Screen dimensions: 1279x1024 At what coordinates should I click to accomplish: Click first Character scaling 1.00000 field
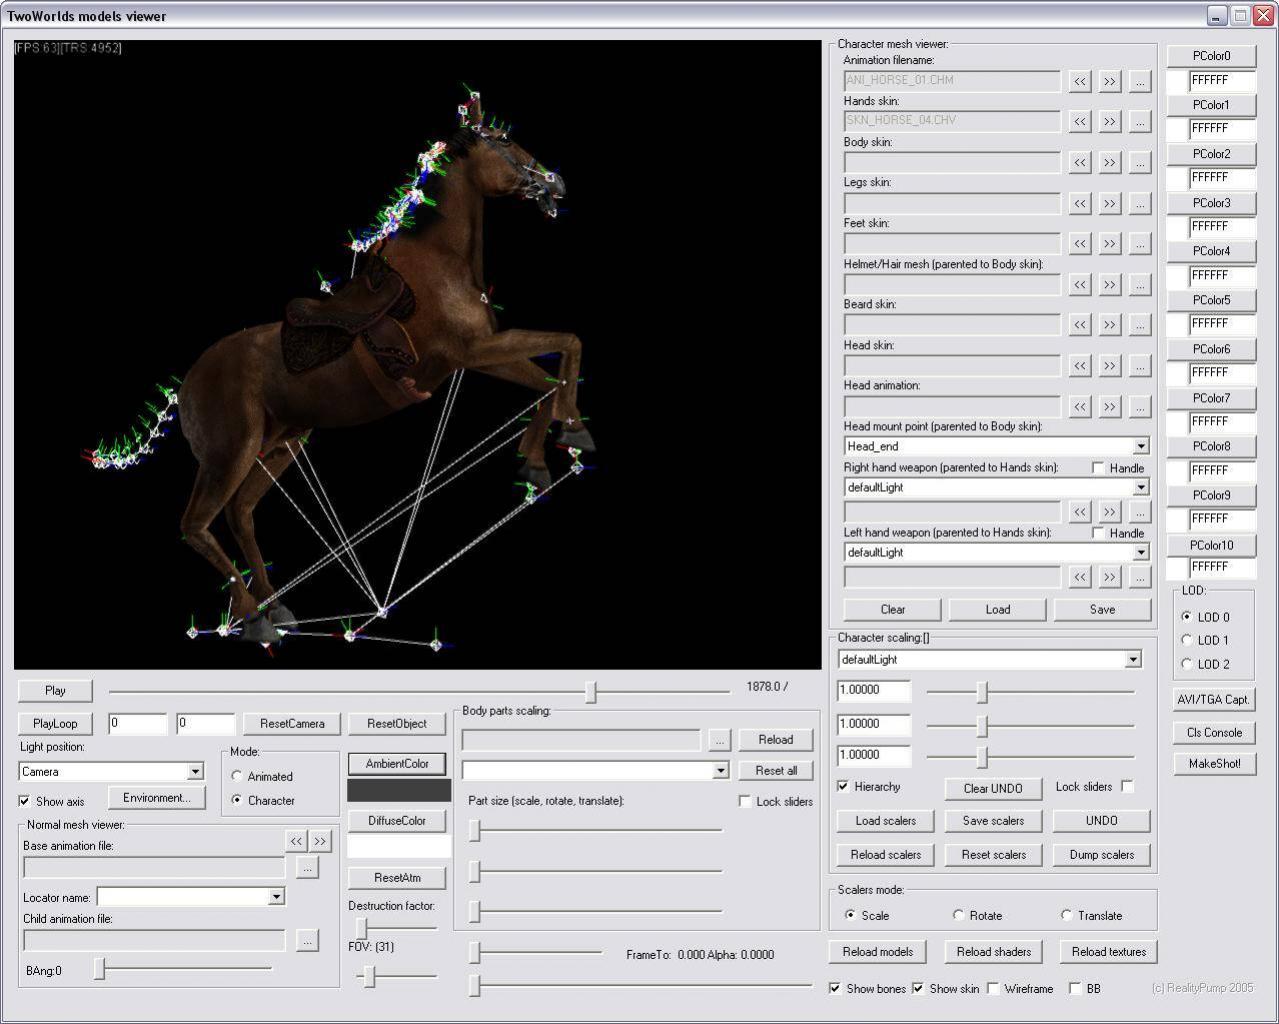pos(874,691)
